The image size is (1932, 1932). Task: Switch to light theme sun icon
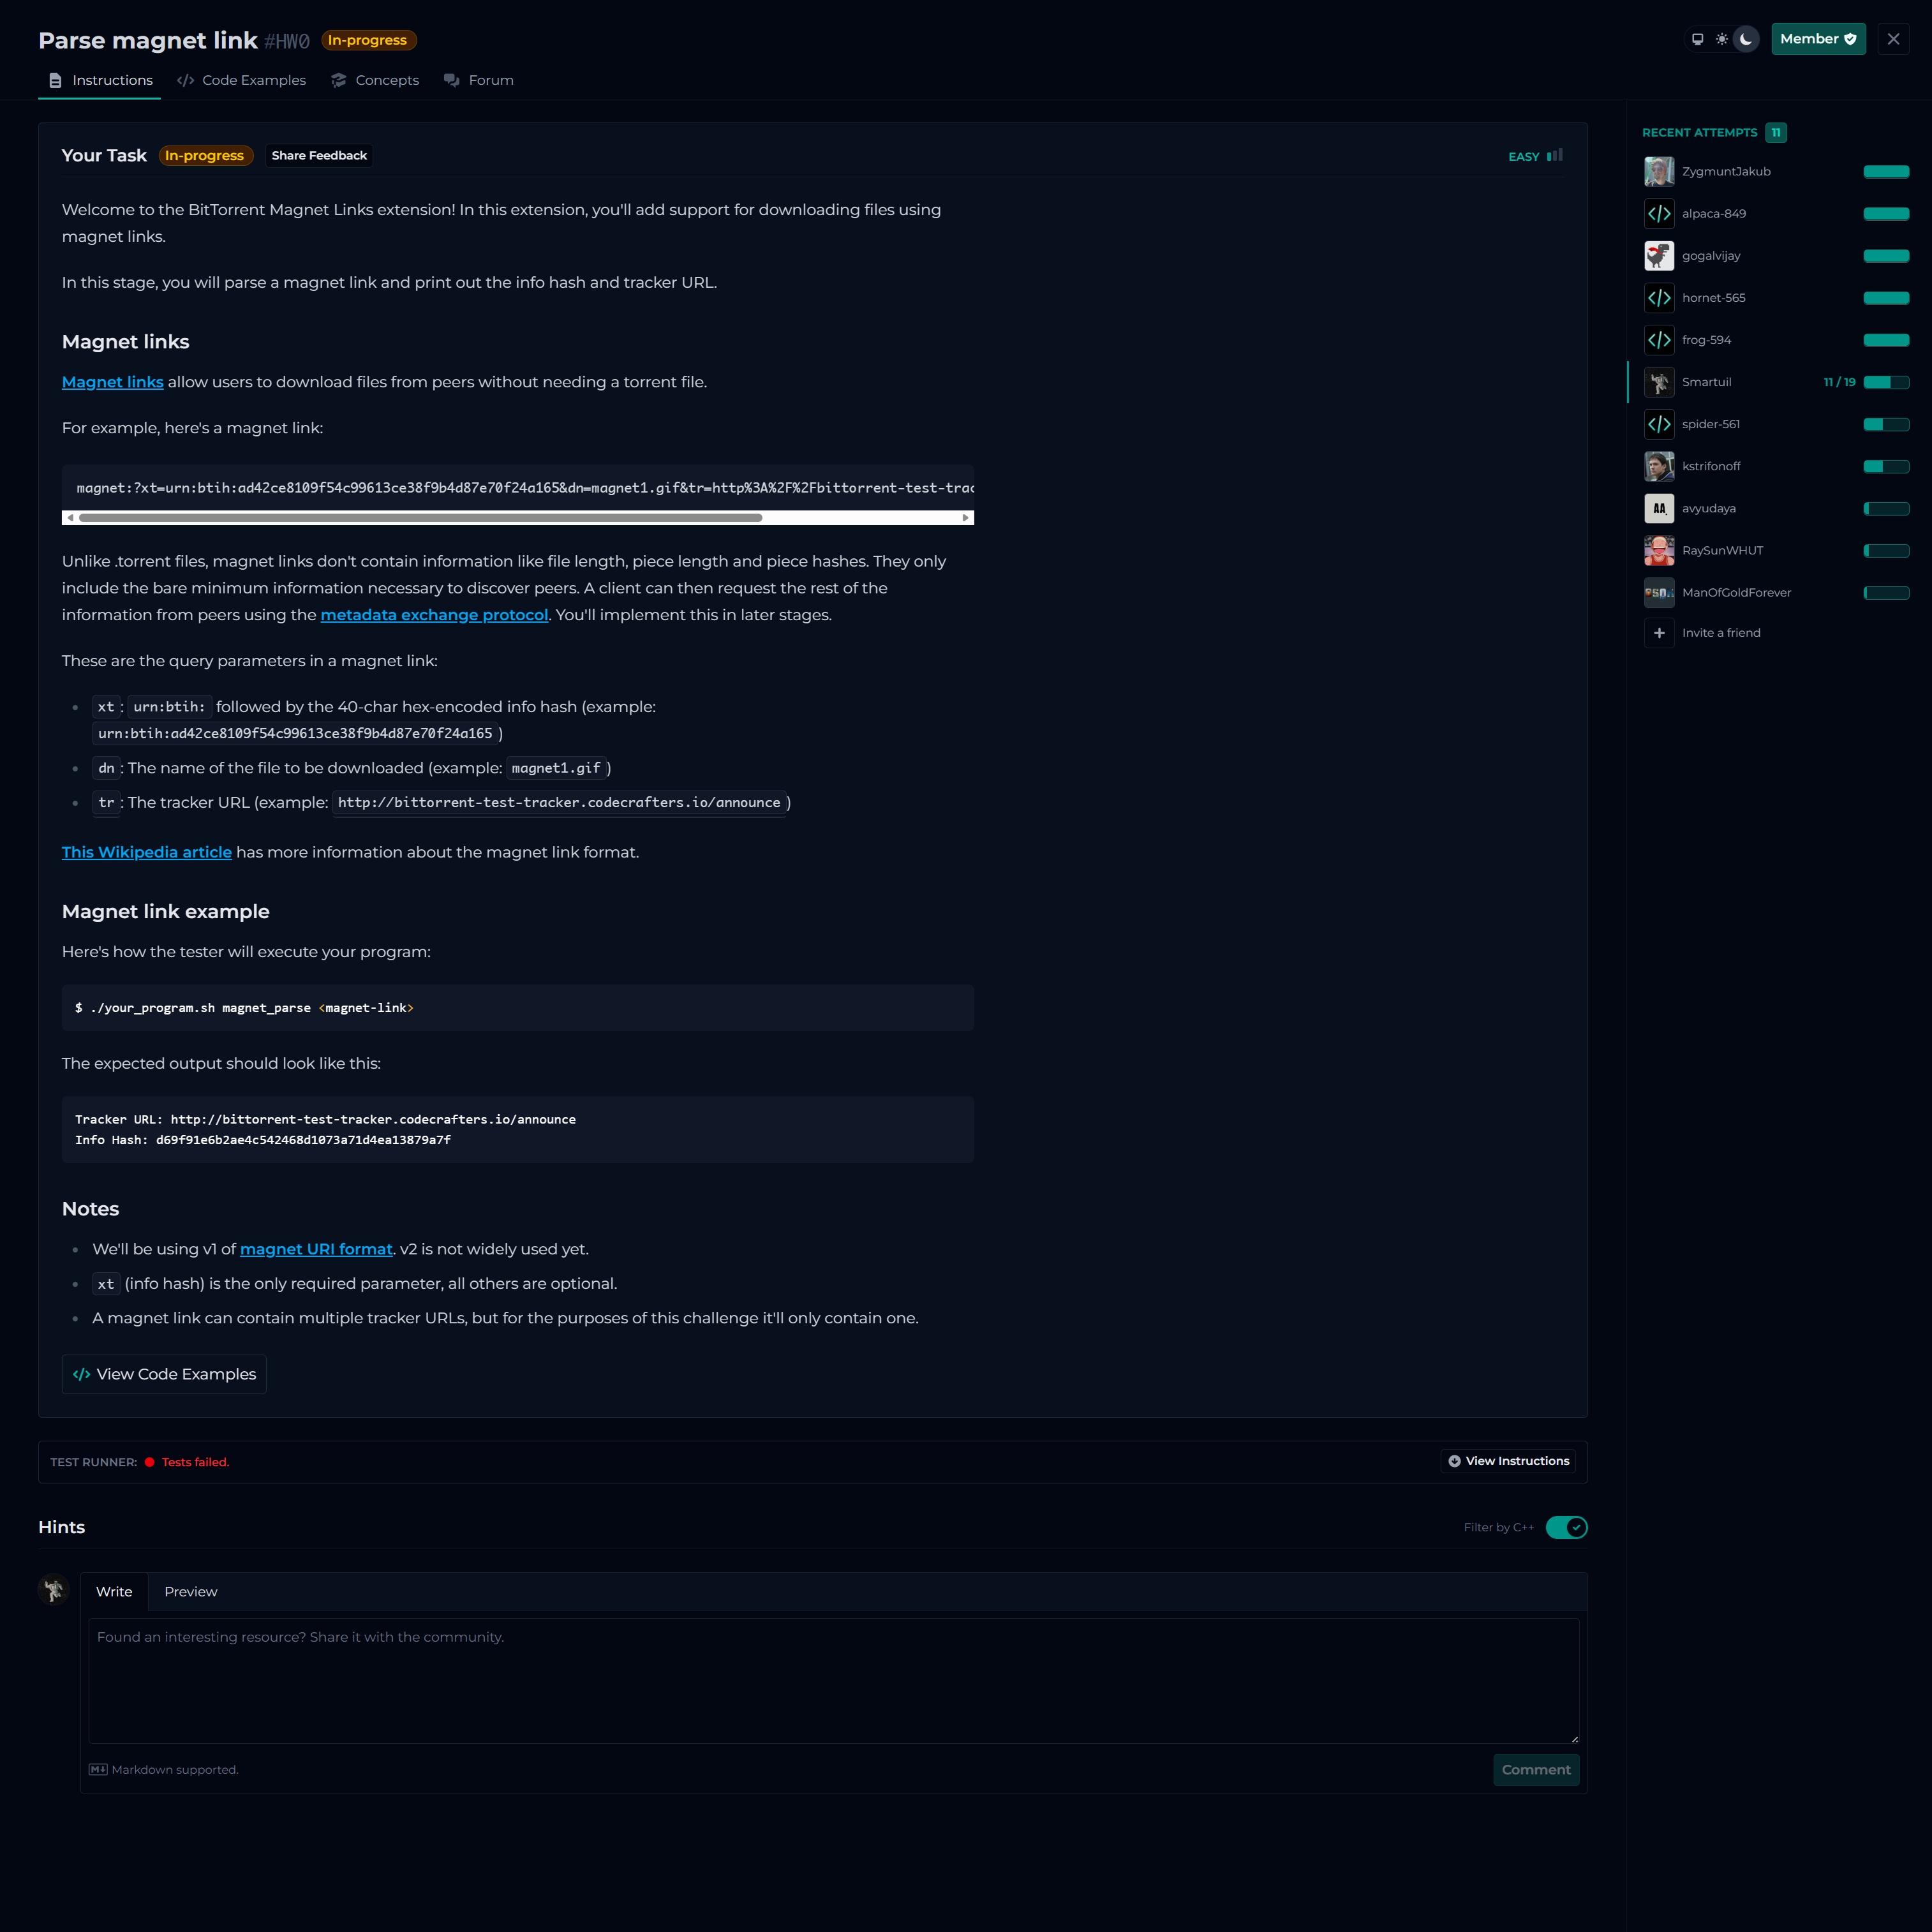[1721, 39]
